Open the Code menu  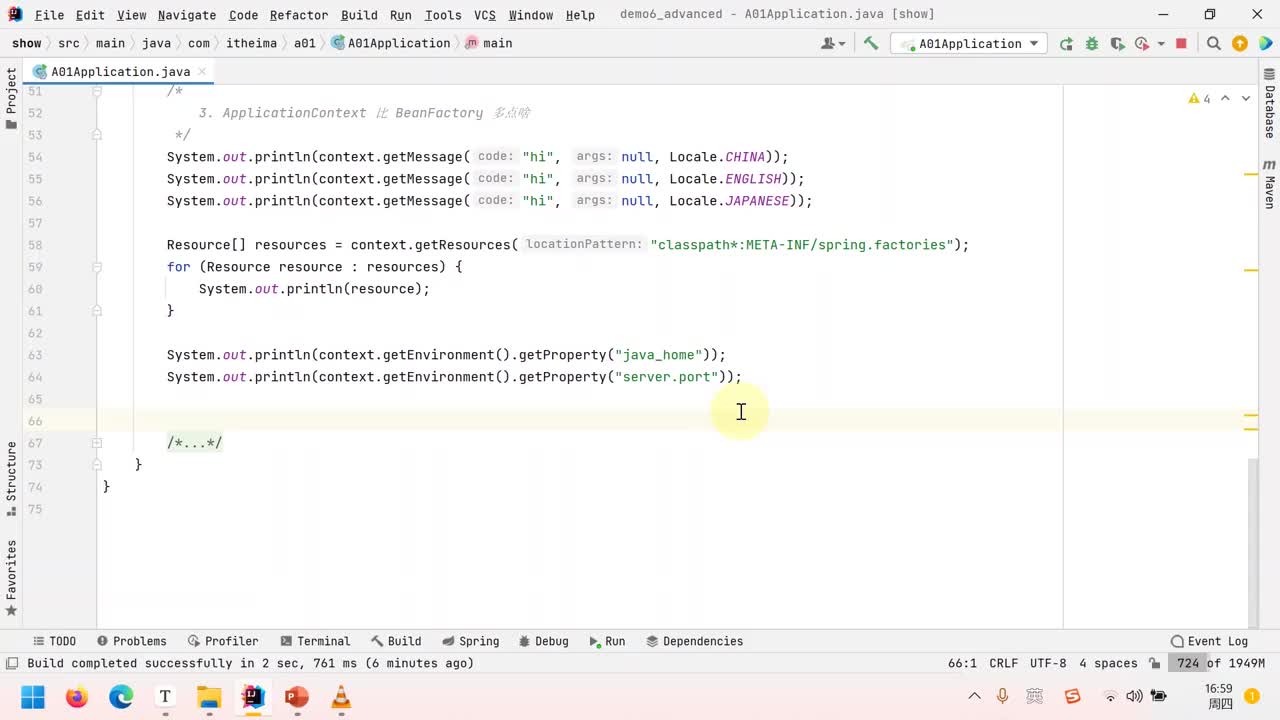click(243, 15)
